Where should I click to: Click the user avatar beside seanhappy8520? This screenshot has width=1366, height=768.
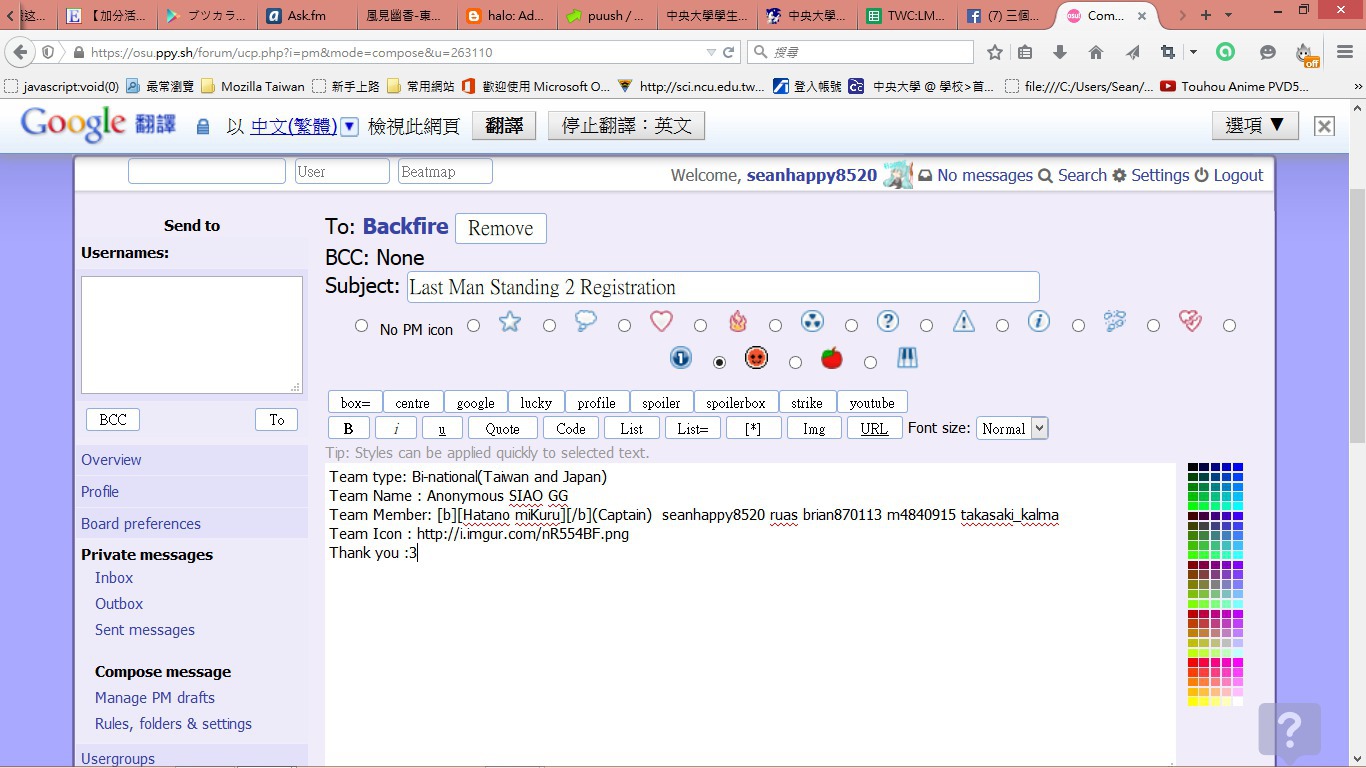898,174
